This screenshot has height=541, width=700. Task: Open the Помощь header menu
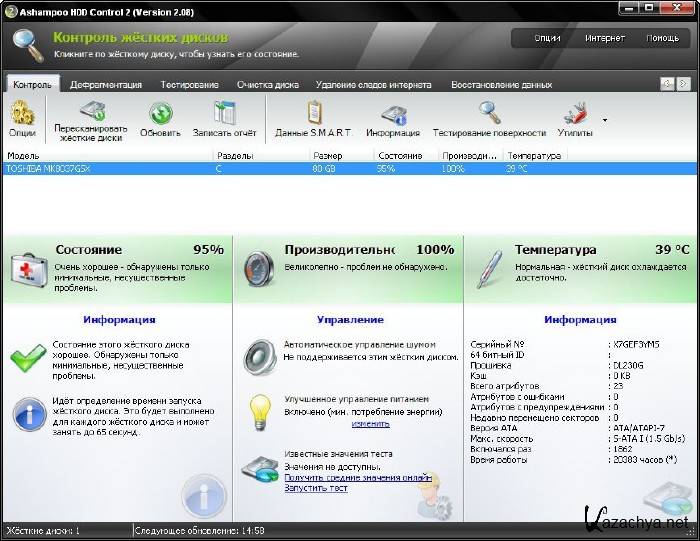point(662,38)
